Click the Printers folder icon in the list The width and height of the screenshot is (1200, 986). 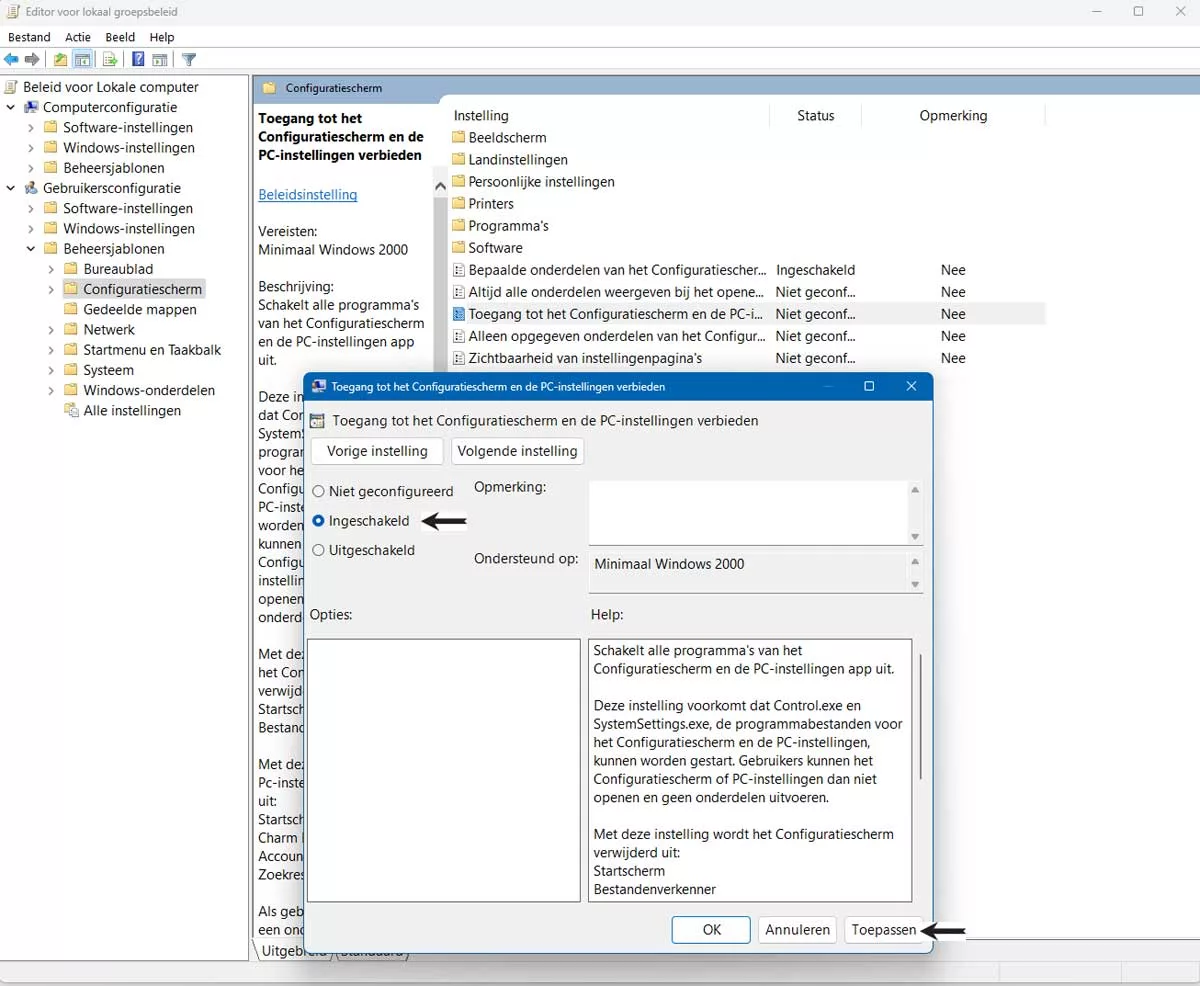point(459,203)
